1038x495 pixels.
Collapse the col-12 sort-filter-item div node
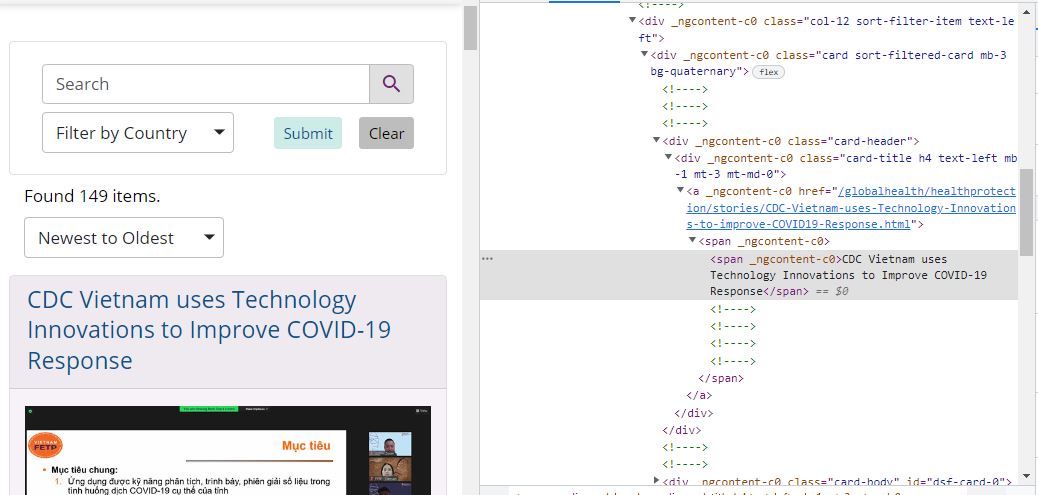pos(633,21)
